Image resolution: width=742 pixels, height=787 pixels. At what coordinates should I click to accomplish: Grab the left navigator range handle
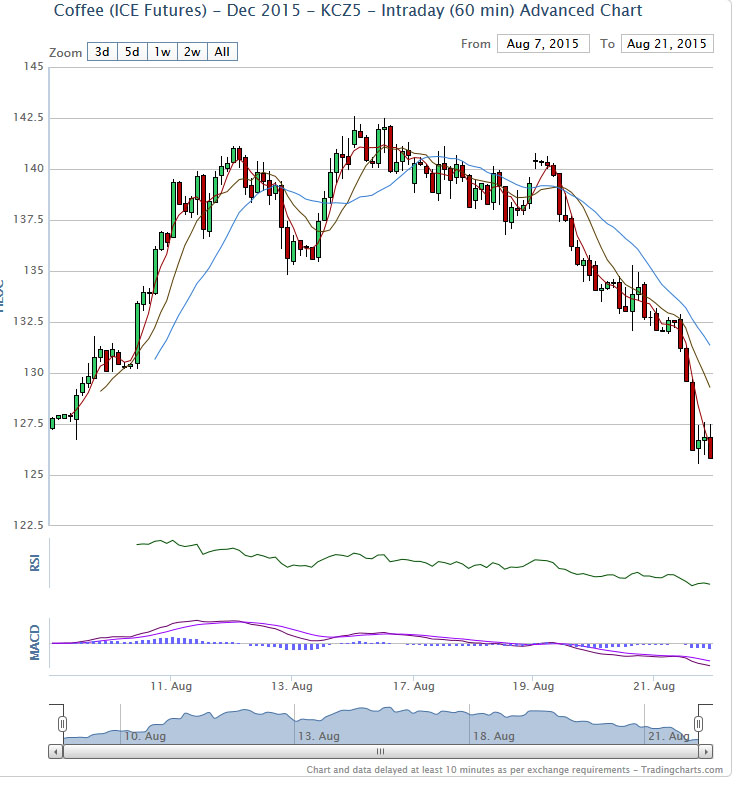[x=62, y=724]
